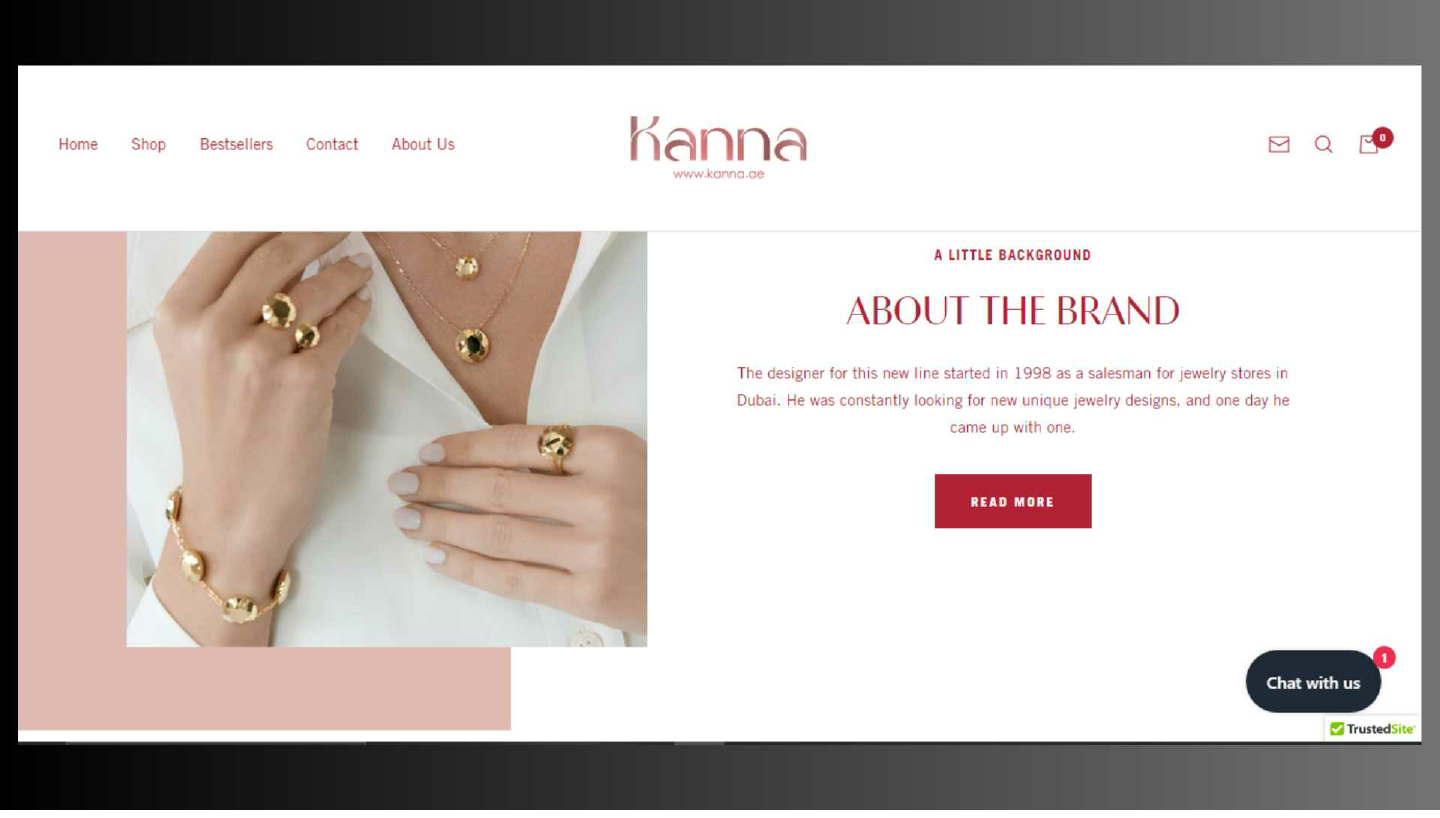Click the TrustedSite badge
1440x818 pixels.
[x=1372, y=729]
